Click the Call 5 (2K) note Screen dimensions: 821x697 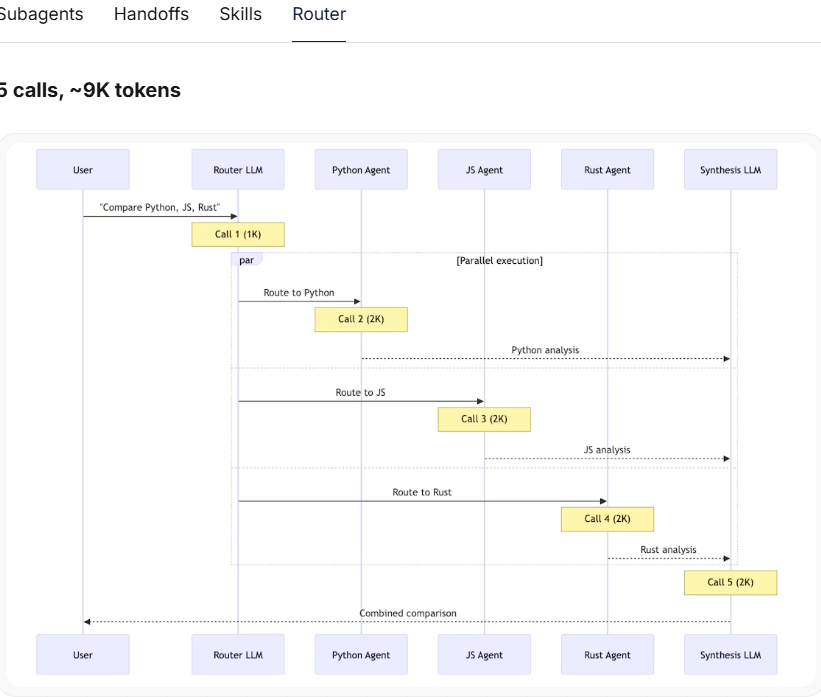coord(730,583)
